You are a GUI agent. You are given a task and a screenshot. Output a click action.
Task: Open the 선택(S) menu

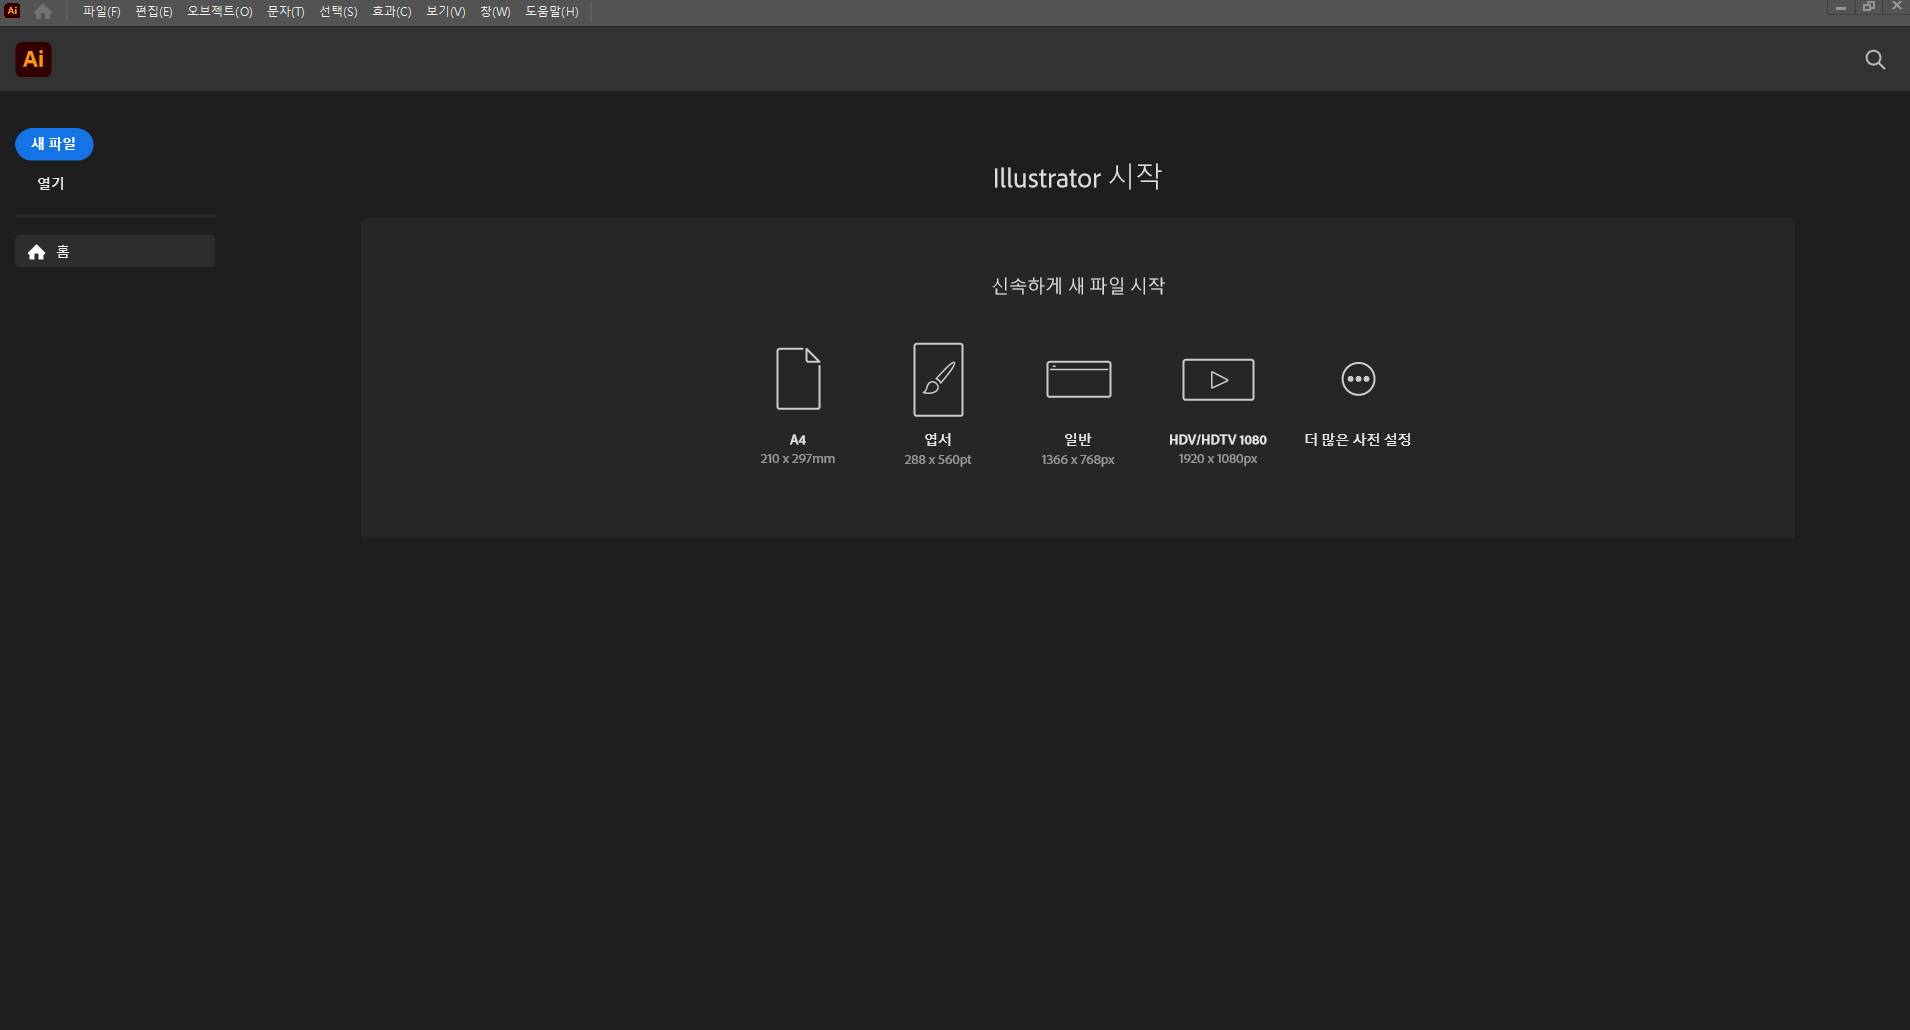338,12
